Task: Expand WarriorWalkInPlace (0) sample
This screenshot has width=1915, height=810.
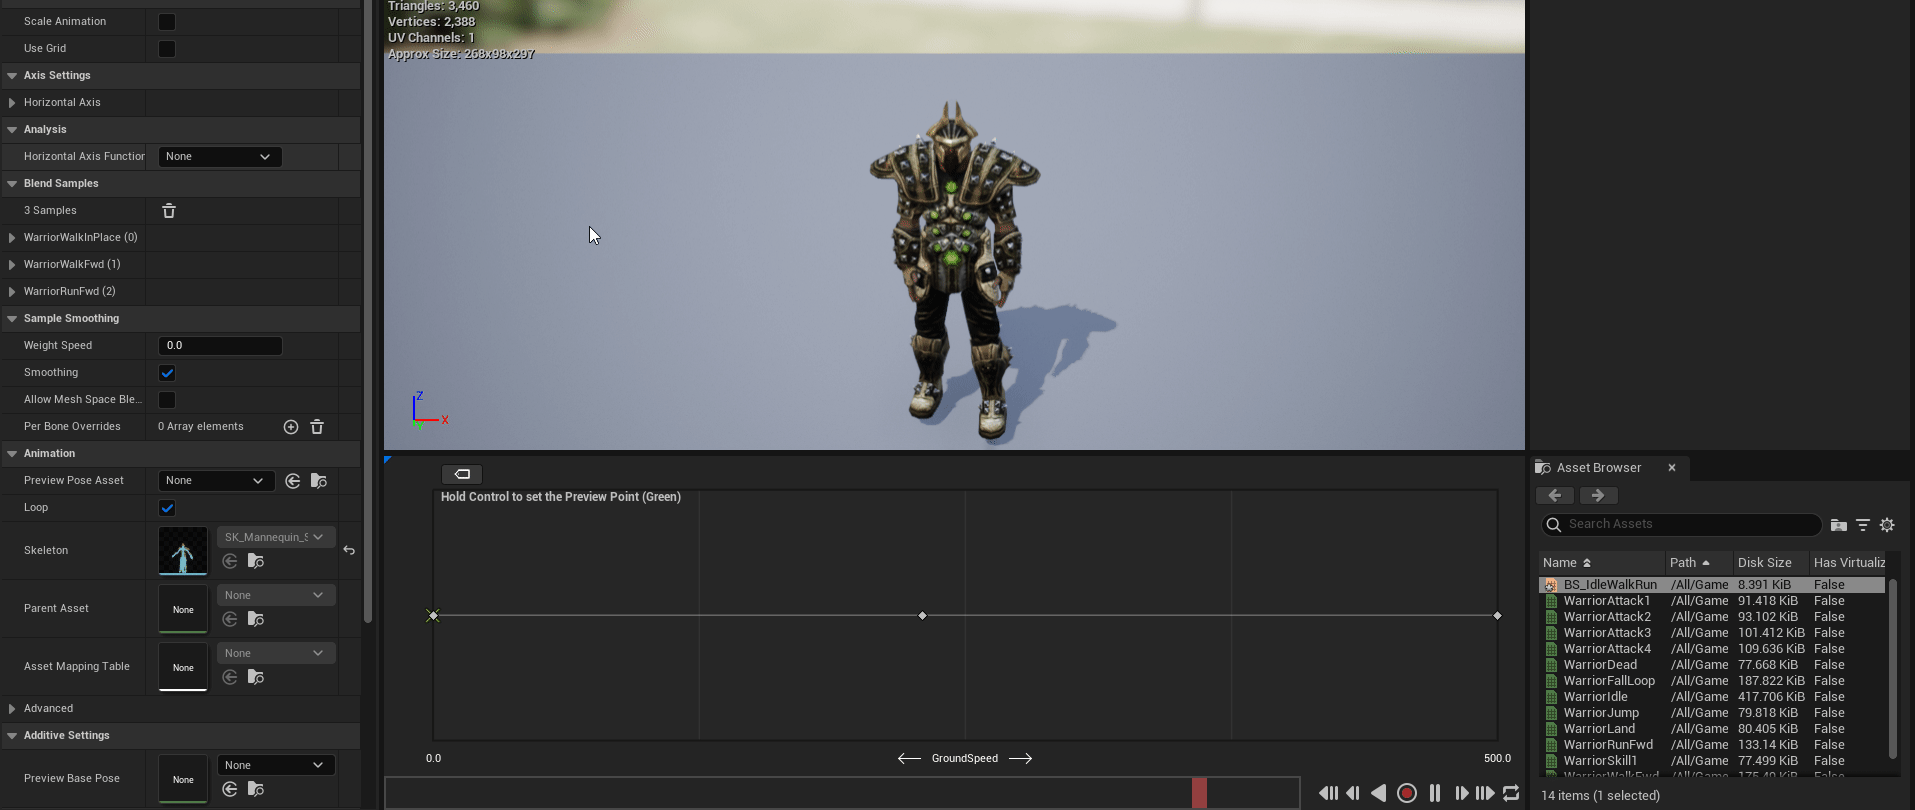Action: point(12,238)
